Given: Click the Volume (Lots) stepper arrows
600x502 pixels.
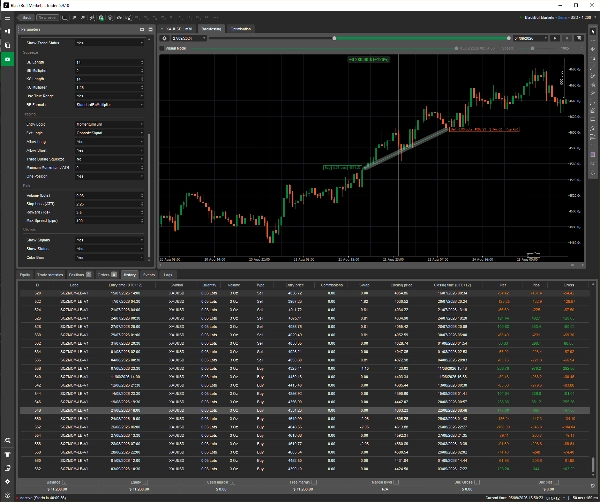Looking at the screenshot, I should (x=142, y=196).
